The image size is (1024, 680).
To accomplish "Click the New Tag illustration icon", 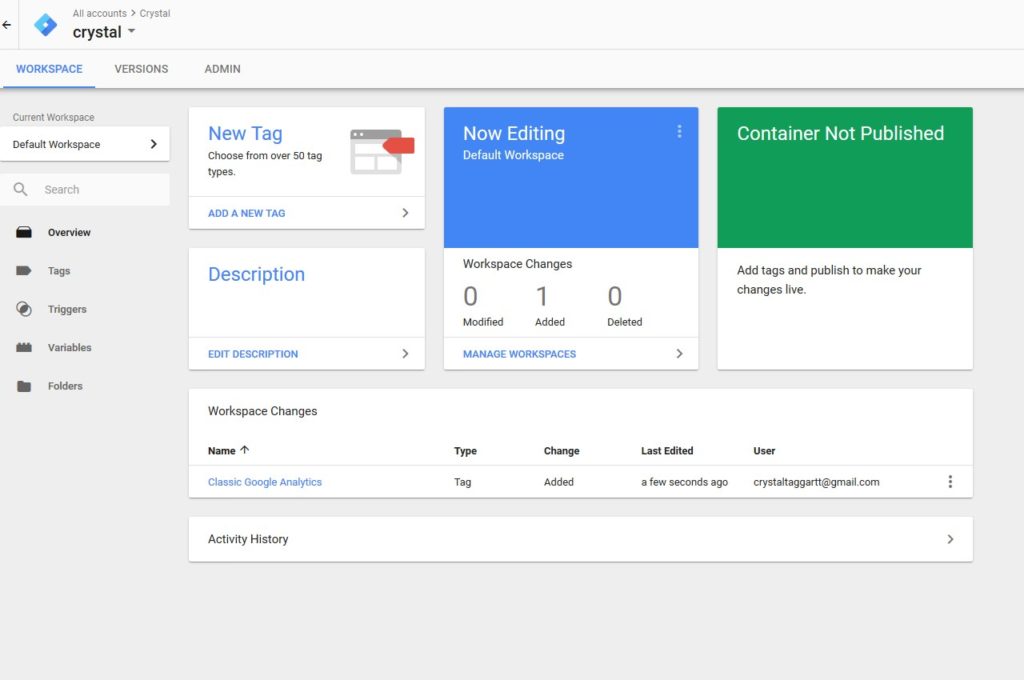I will [382, 152].
